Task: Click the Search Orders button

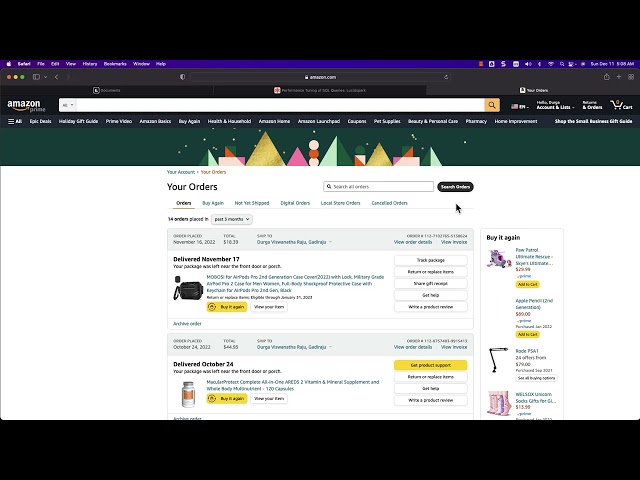Action: (455, 187)
